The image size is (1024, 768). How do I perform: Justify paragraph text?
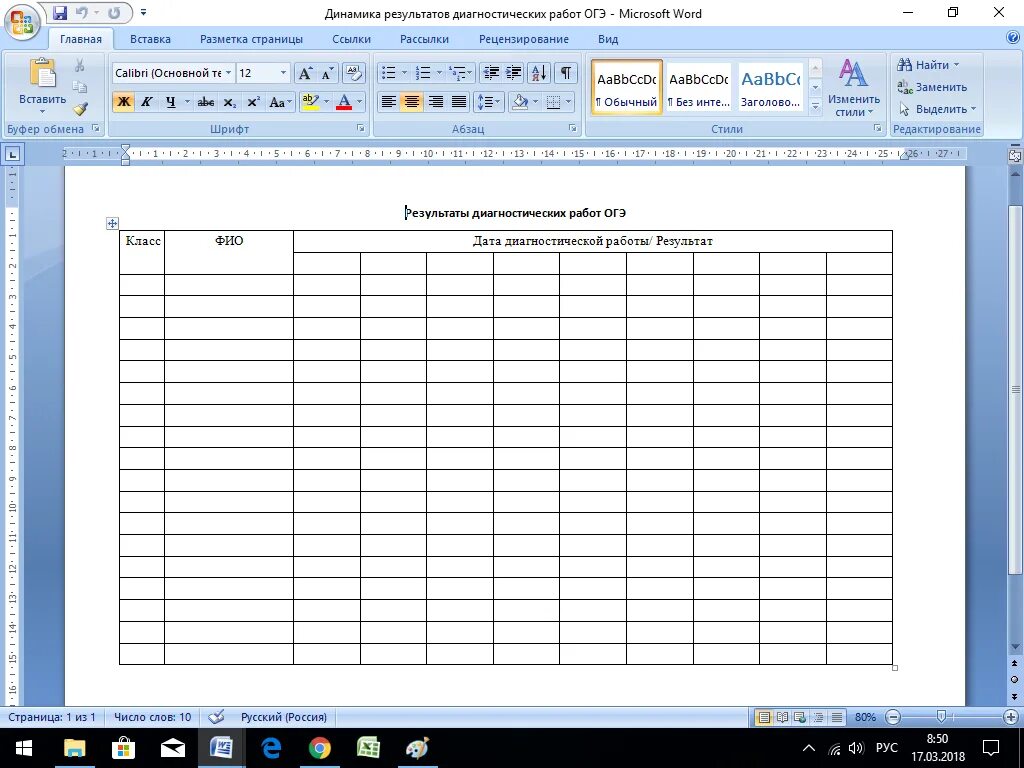click(x=459, y=102)
